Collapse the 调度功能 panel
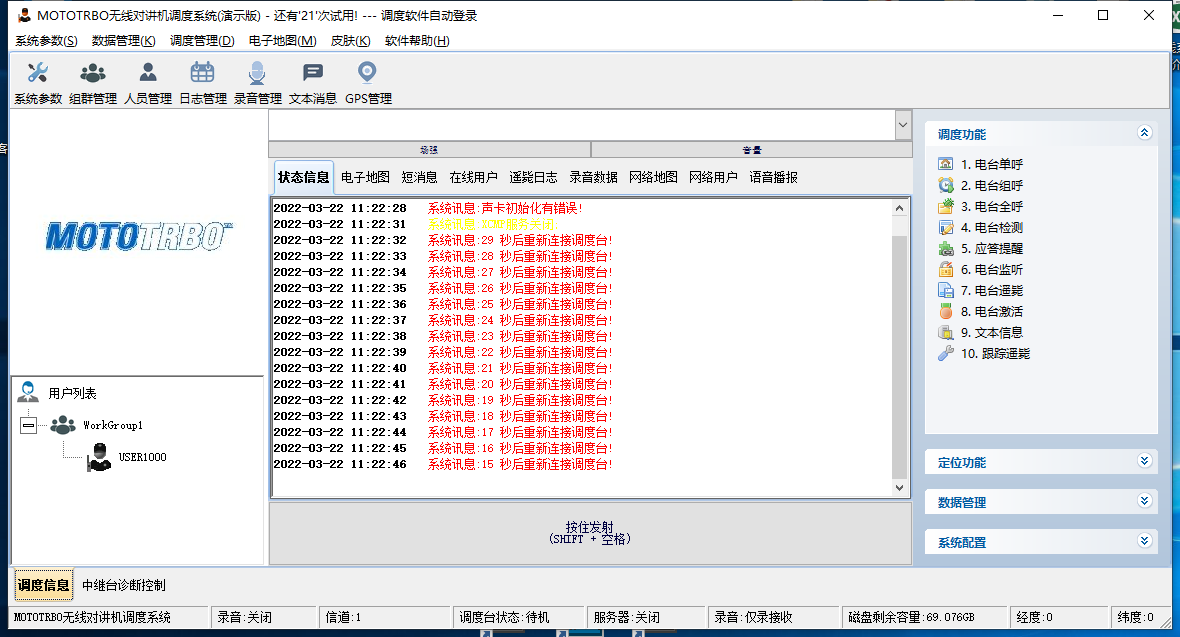Screen dimensions: 1180x637 point(1145,133)
